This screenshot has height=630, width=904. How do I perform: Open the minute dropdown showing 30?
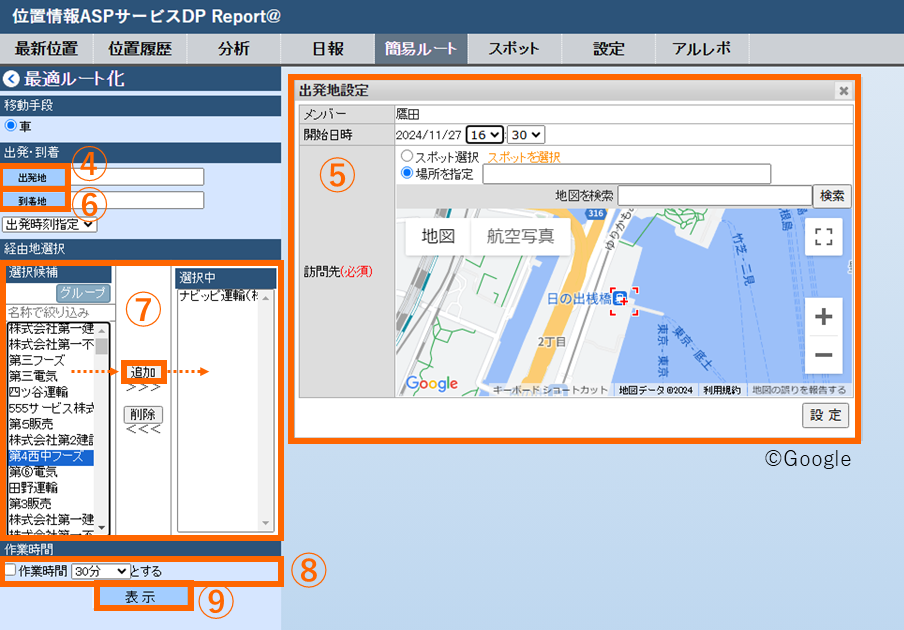526,135
